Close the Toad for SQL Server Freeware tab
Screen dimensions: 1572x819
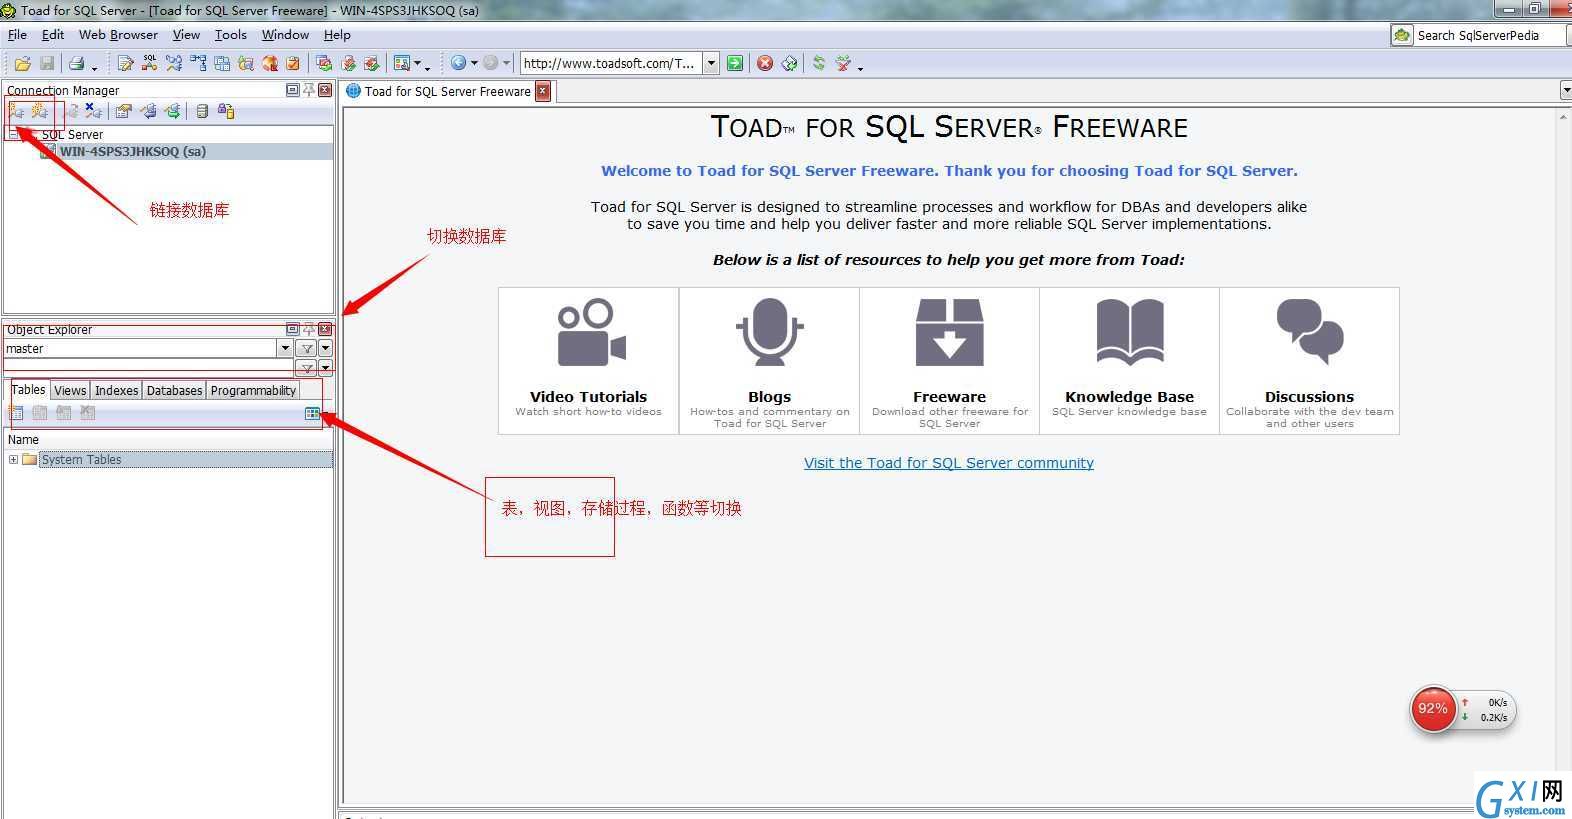click(543, 91)
